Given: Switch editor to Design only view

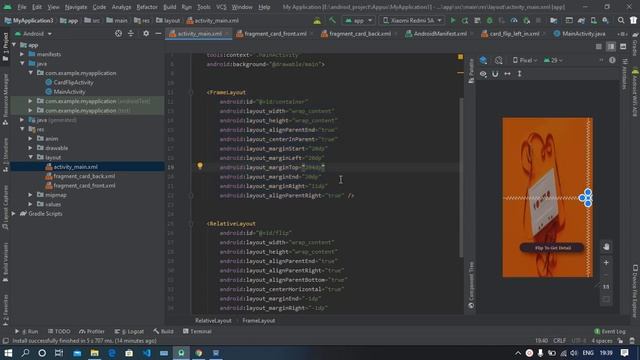Looking at the screenshot, I should tap(623, 47).
